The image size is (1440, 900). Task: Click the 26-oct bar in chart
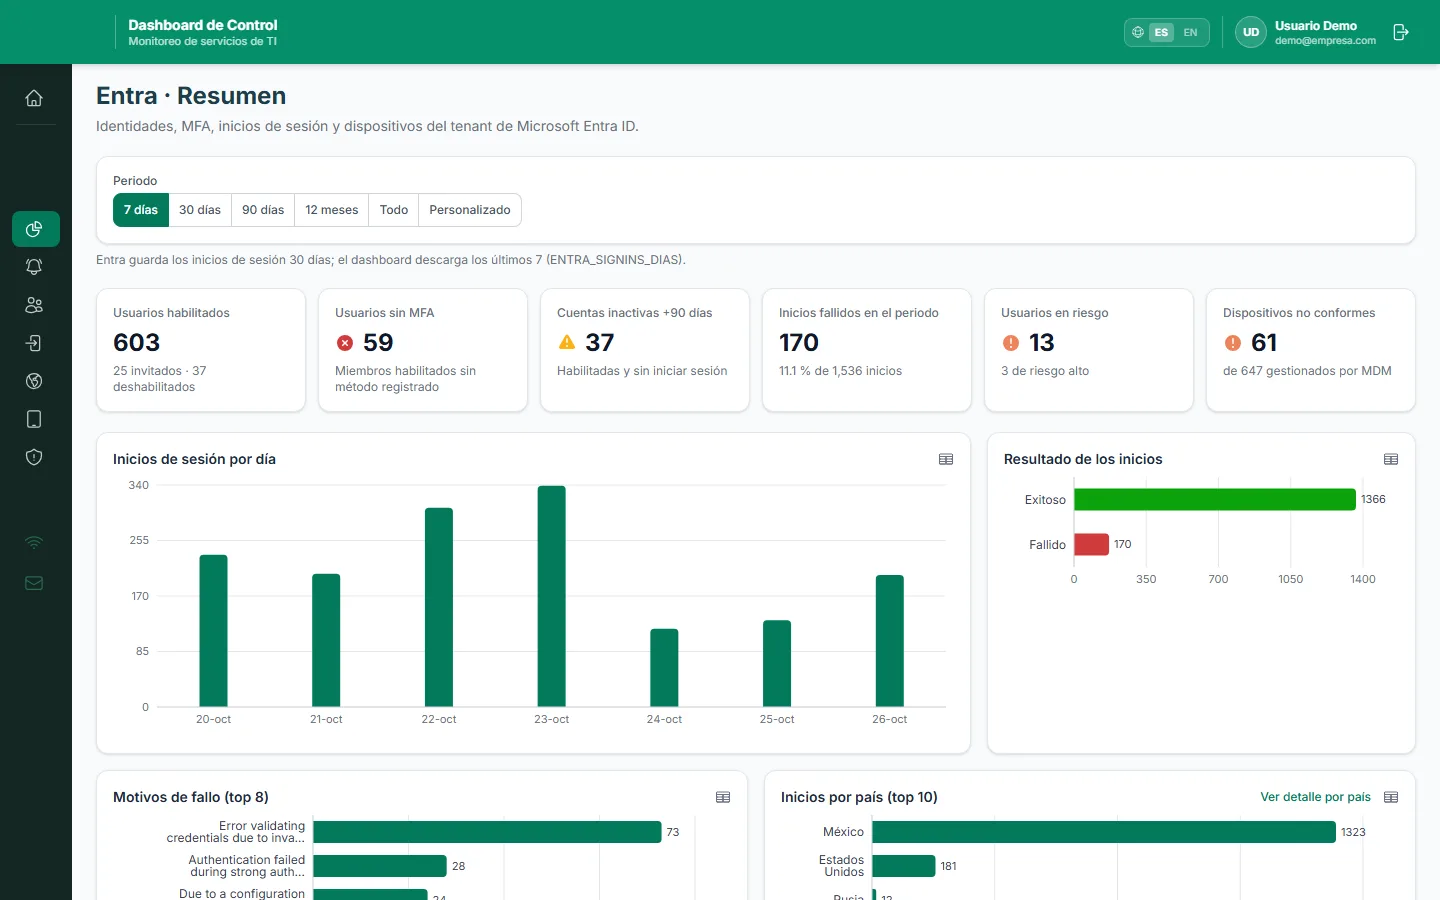coord(890,641)
